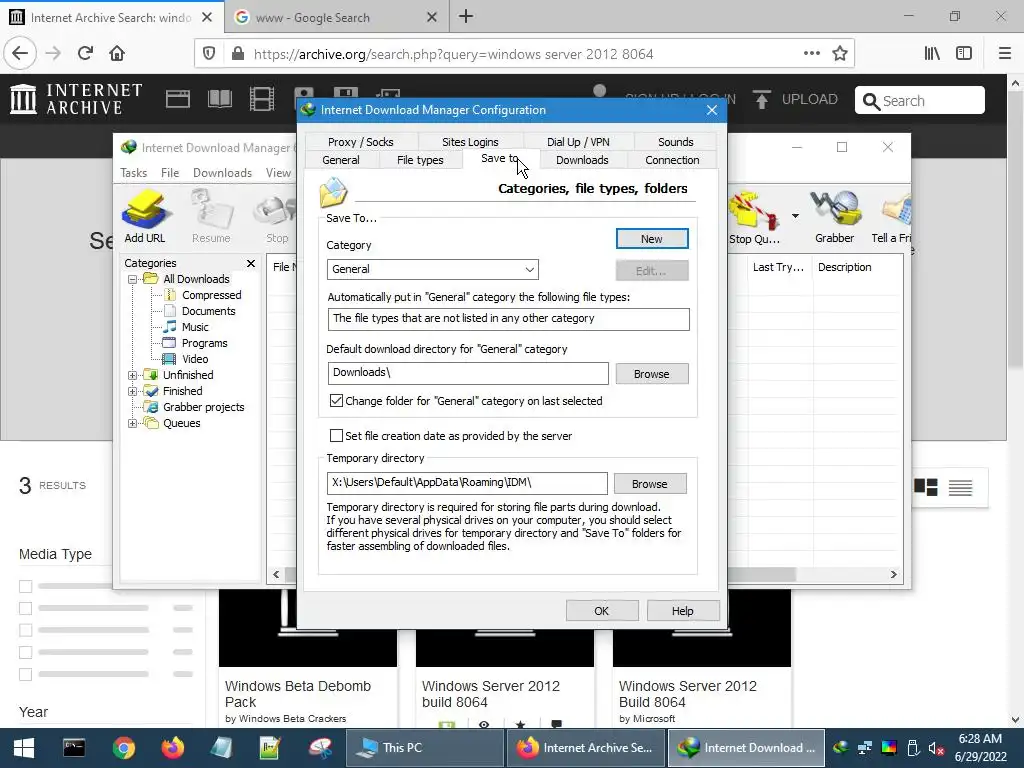Switch to the Downloads configuration tab

tap(582, 160)
